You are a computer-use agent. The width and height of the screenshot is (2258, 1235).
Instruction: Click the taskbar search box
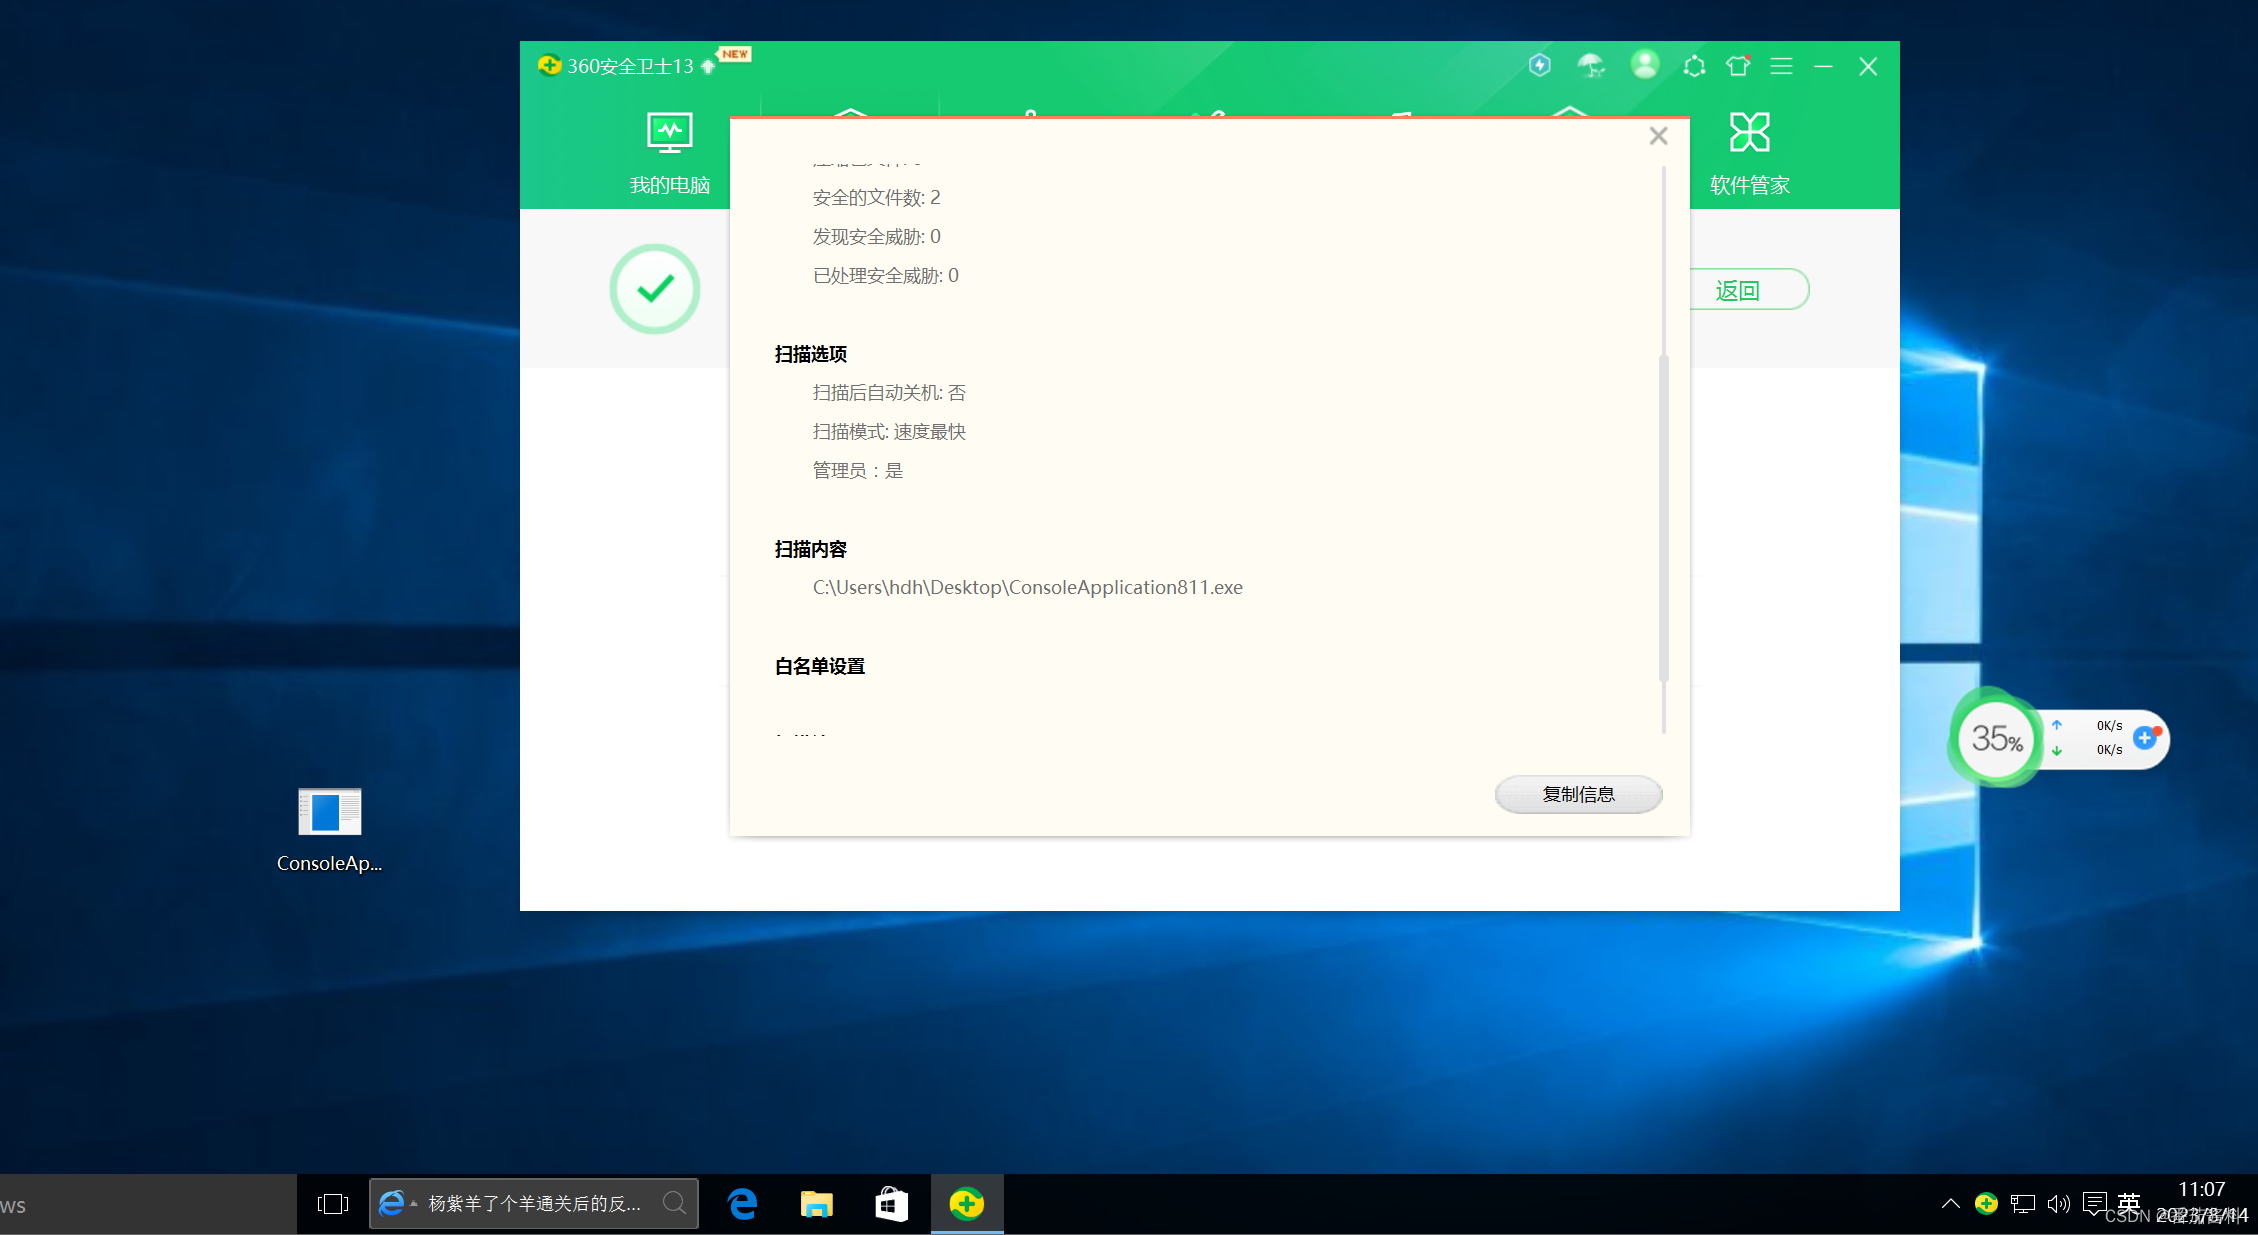[533, 1204]
